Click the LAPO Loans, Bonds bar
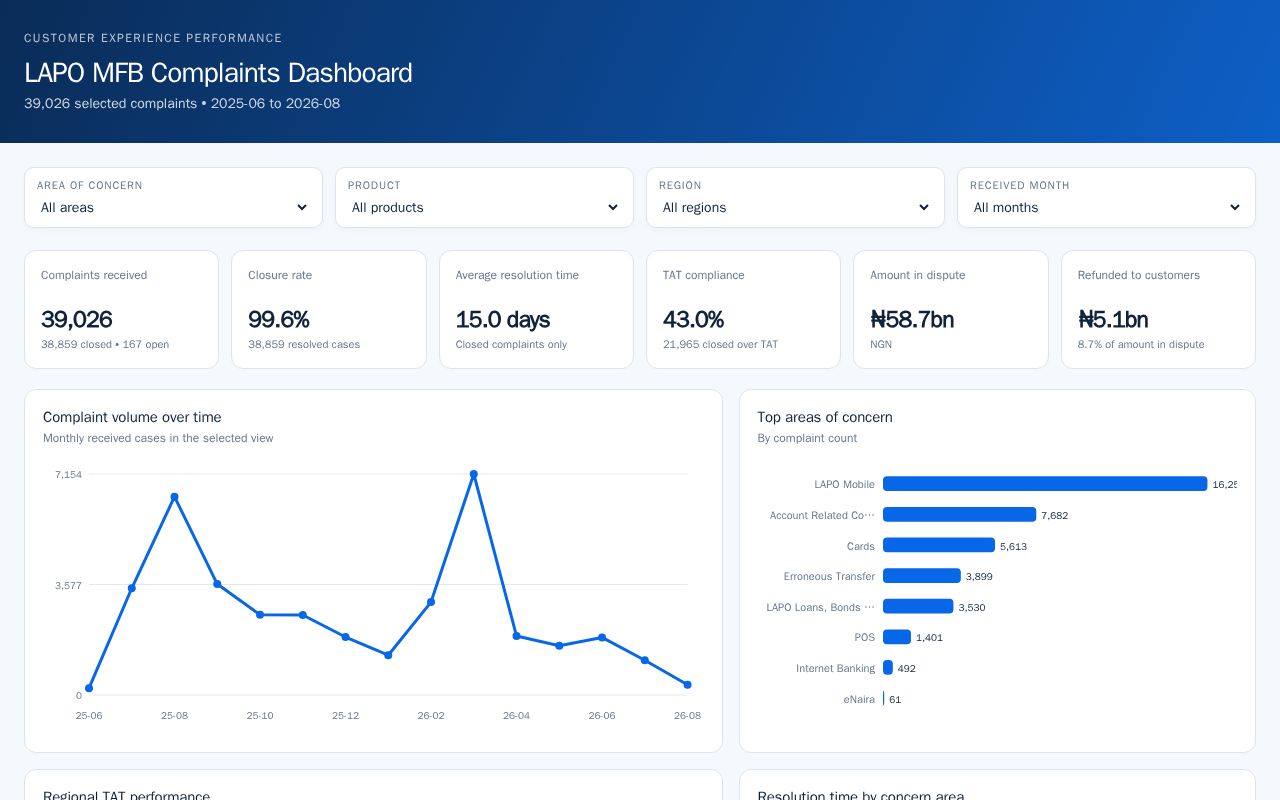Viewport: 1280px width, 800px height. click(x=918, y=606)
